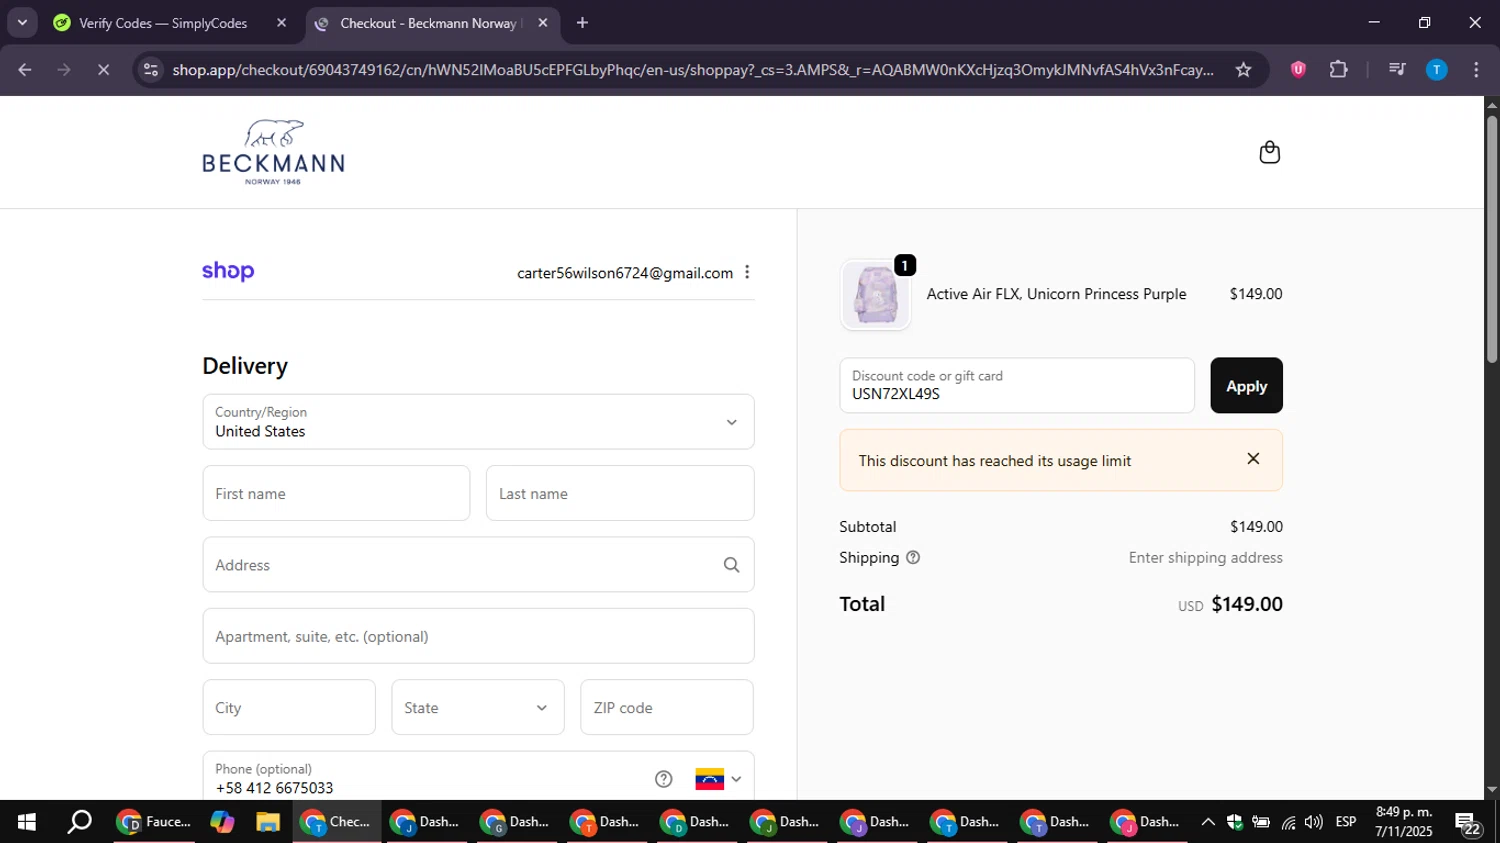This screenshot has height=843, width=1500.
Task: Switch to the Chec... taskbar window
Action: pyautogui.click(x=337, y=822)
